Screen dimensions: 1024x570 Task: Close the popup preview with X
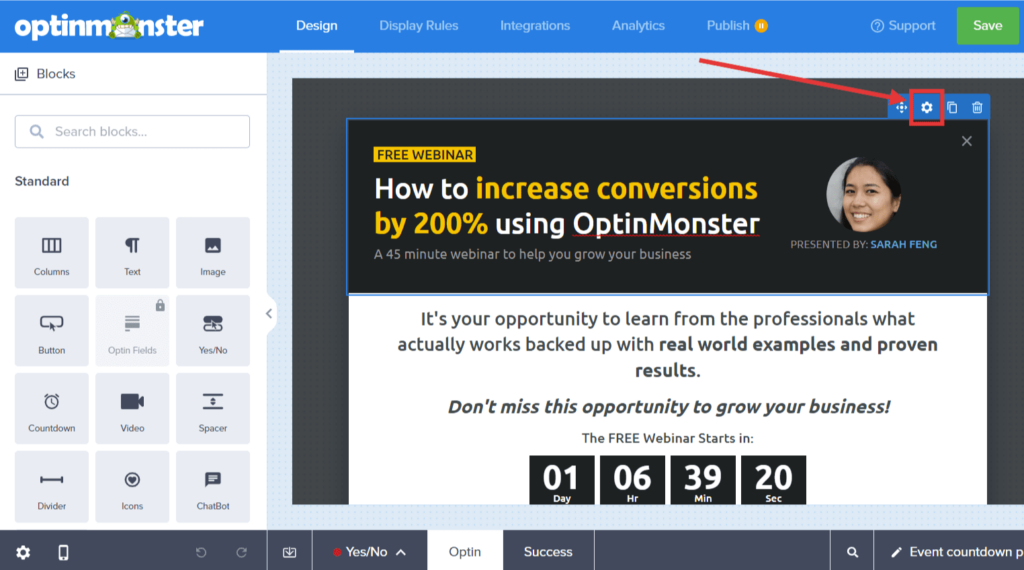(x=967, y=141)
